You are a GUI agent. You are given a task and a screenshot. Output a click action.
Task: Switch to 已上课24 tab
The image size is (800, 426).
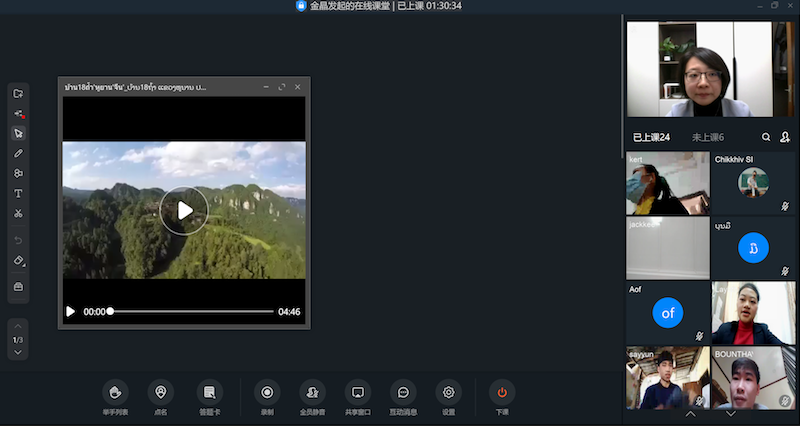[x=652, y=137]
